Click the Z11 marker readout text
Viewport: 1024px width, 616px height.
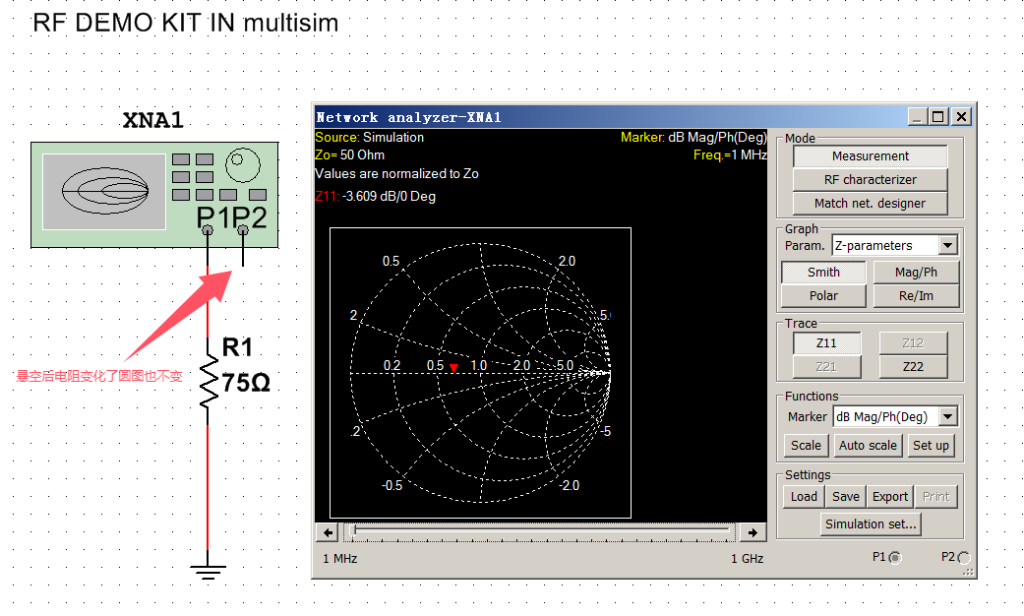(x=376, y=196)
